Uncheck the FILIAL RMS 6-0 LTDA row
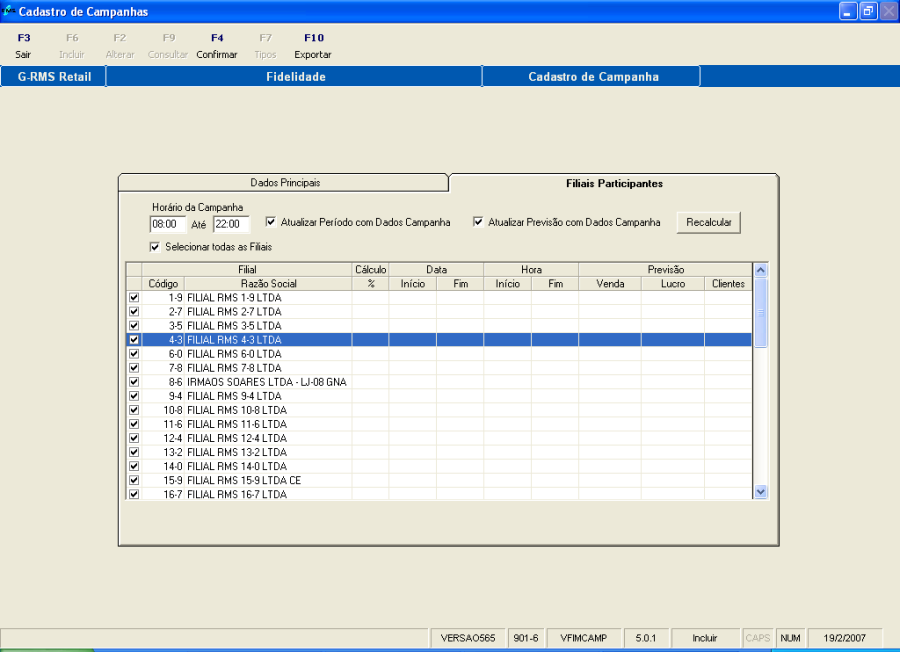The image size is (900, 652). pyautogui.click(x=134, y=354)
